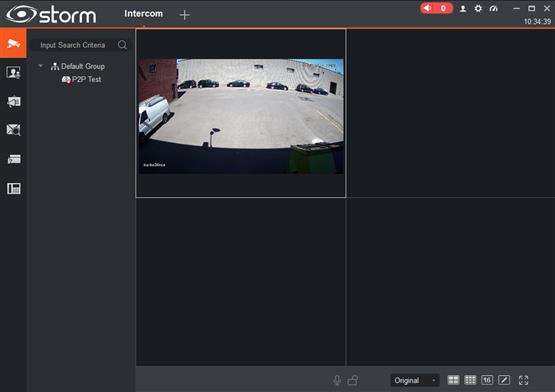
Task: Open the intercom panel sidebar icon
Action: 13,188
